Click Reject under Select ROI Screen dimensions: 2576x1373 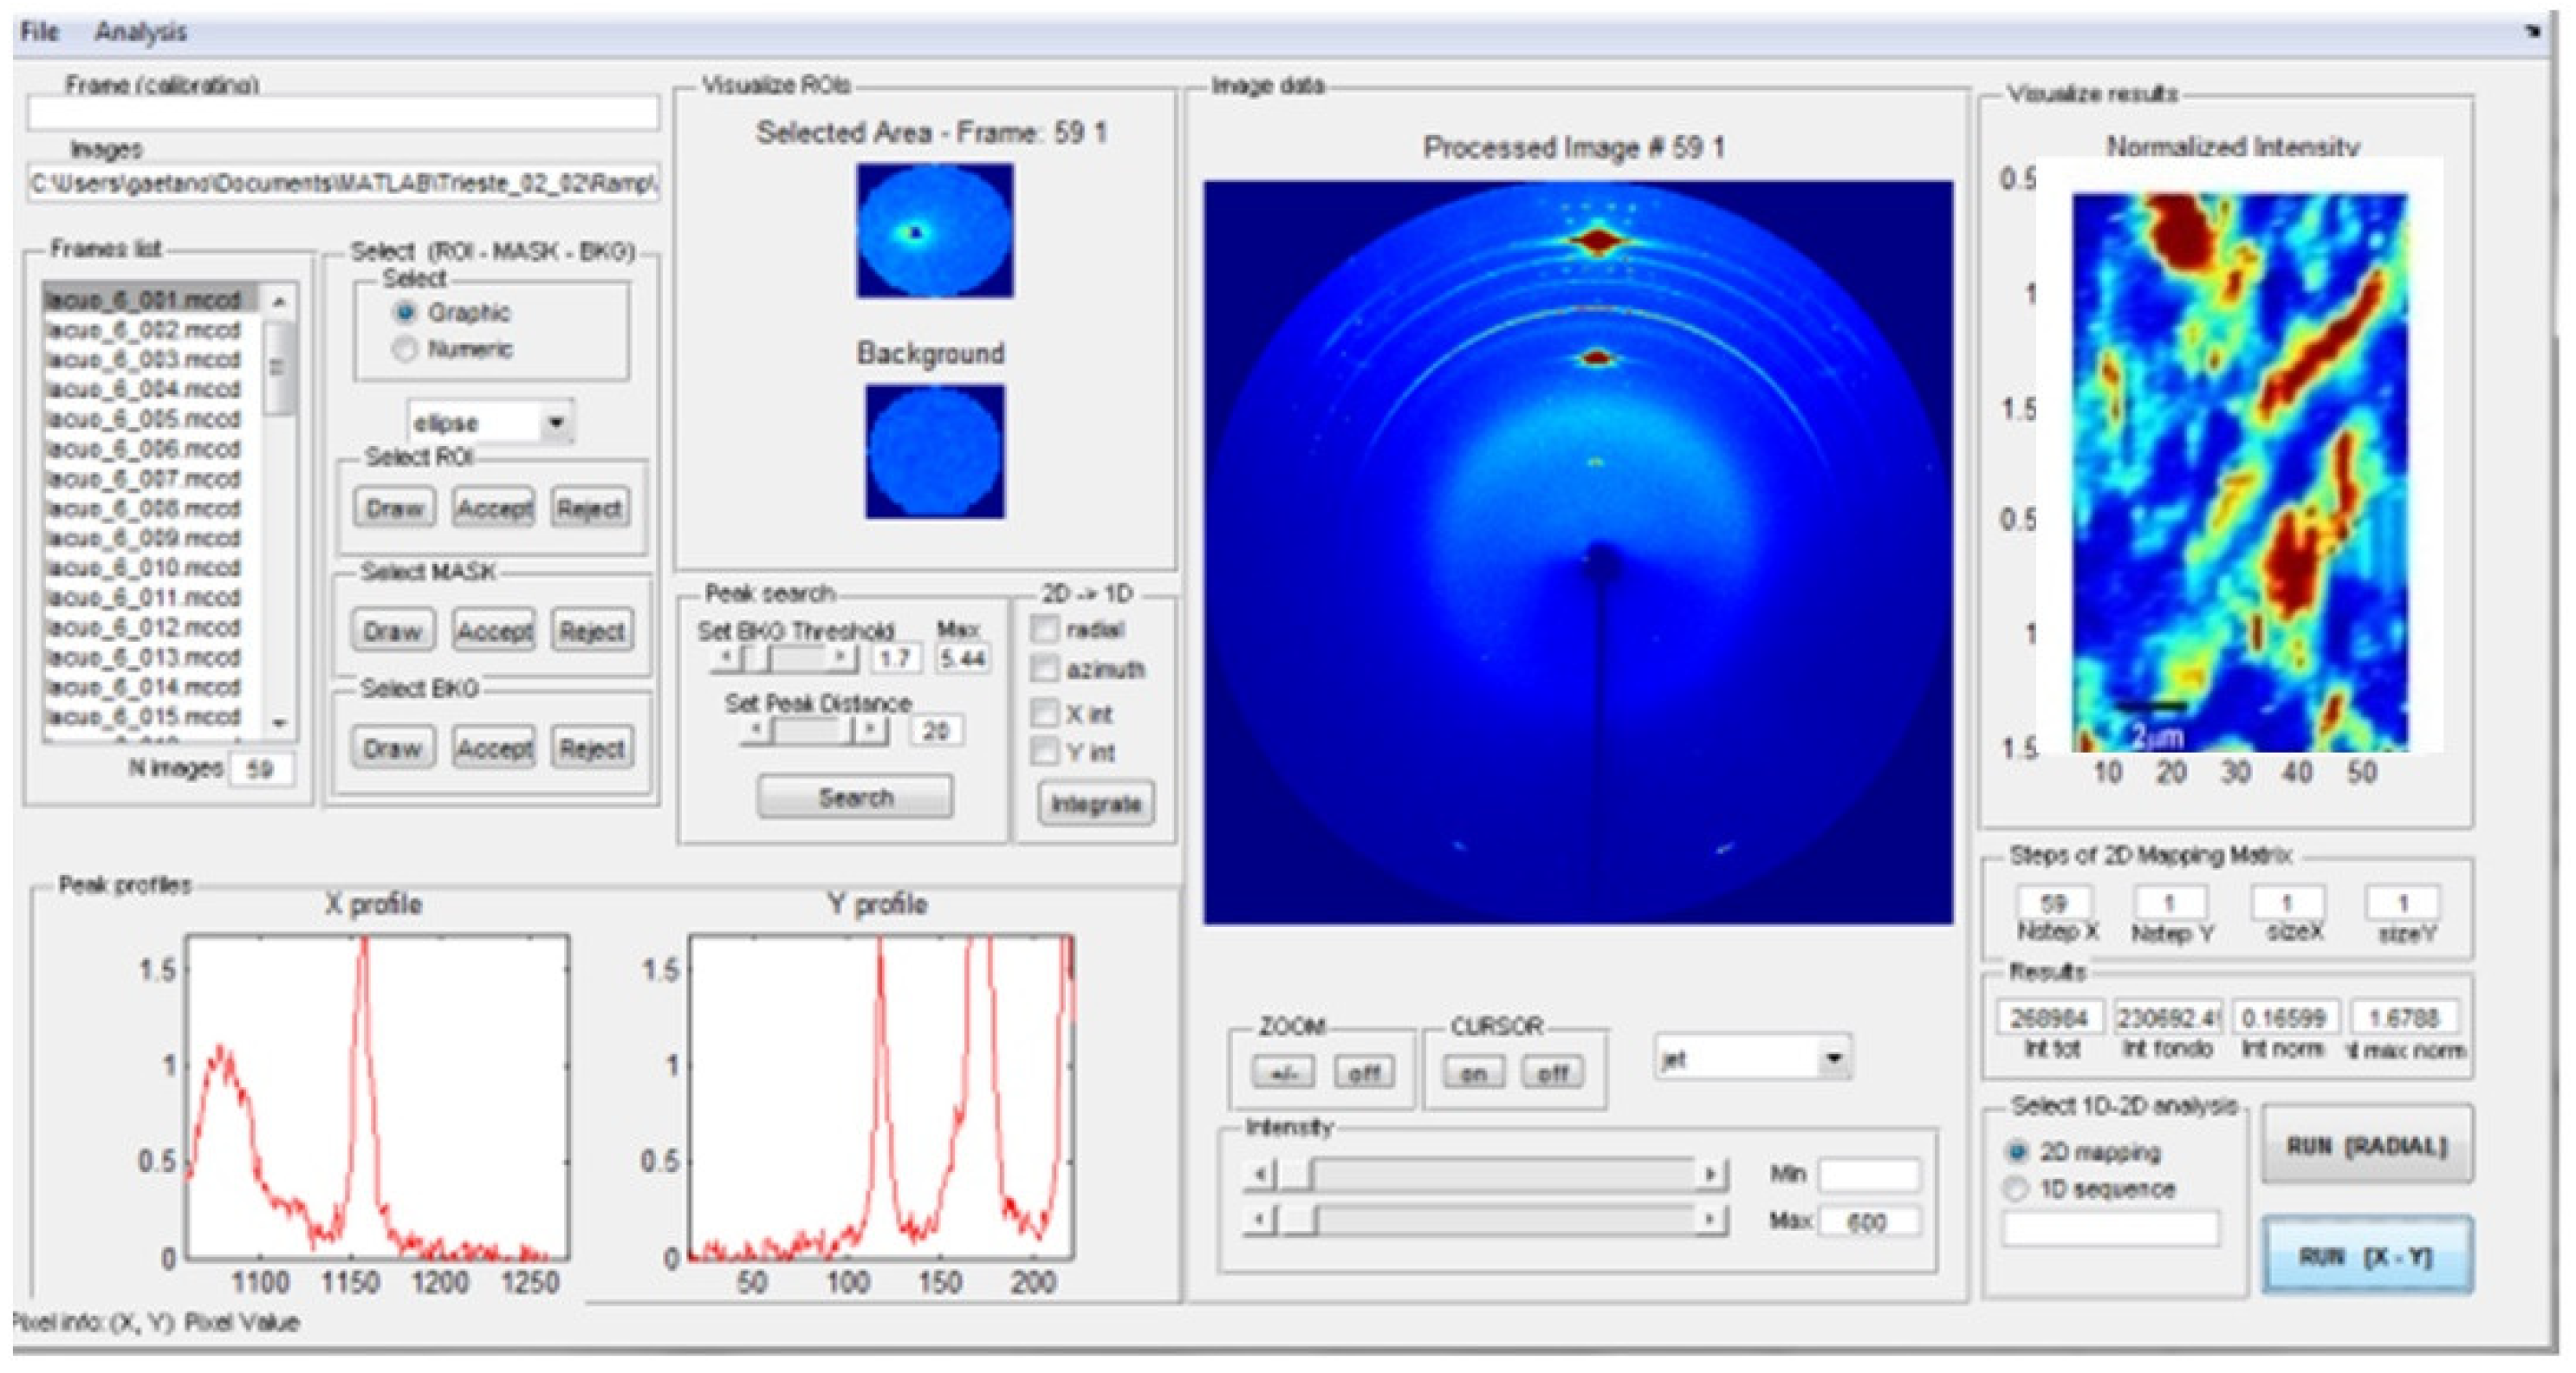tap(590, 508)
